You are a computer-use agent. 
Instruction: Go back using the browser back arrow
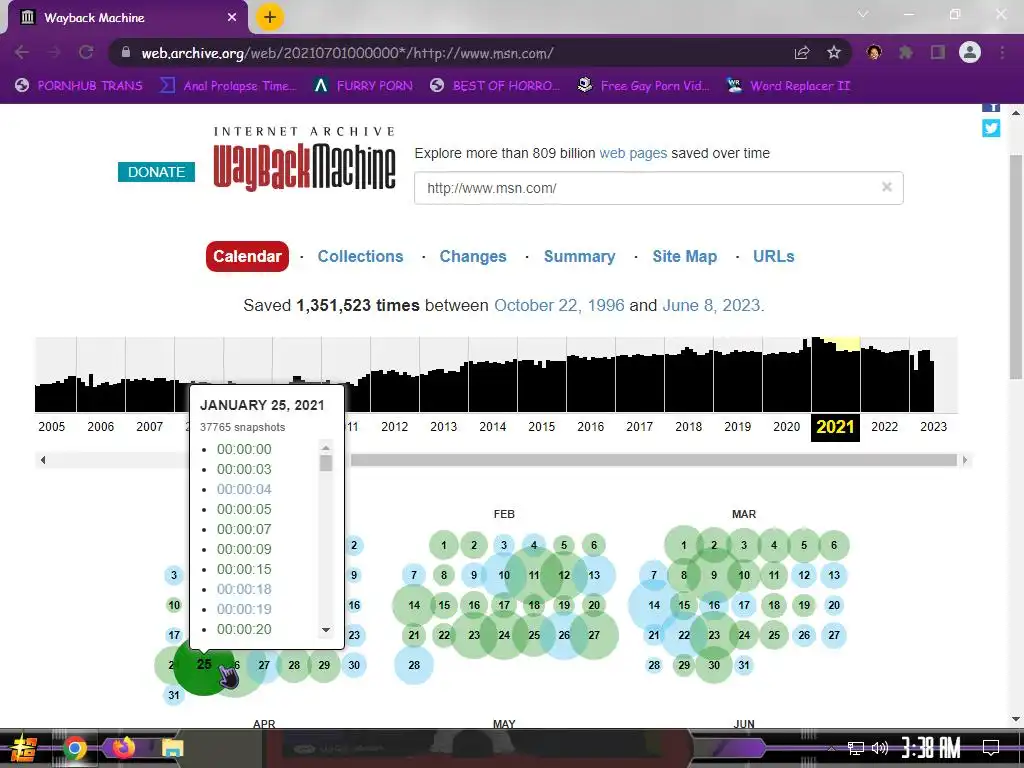[x=22, y=52]
